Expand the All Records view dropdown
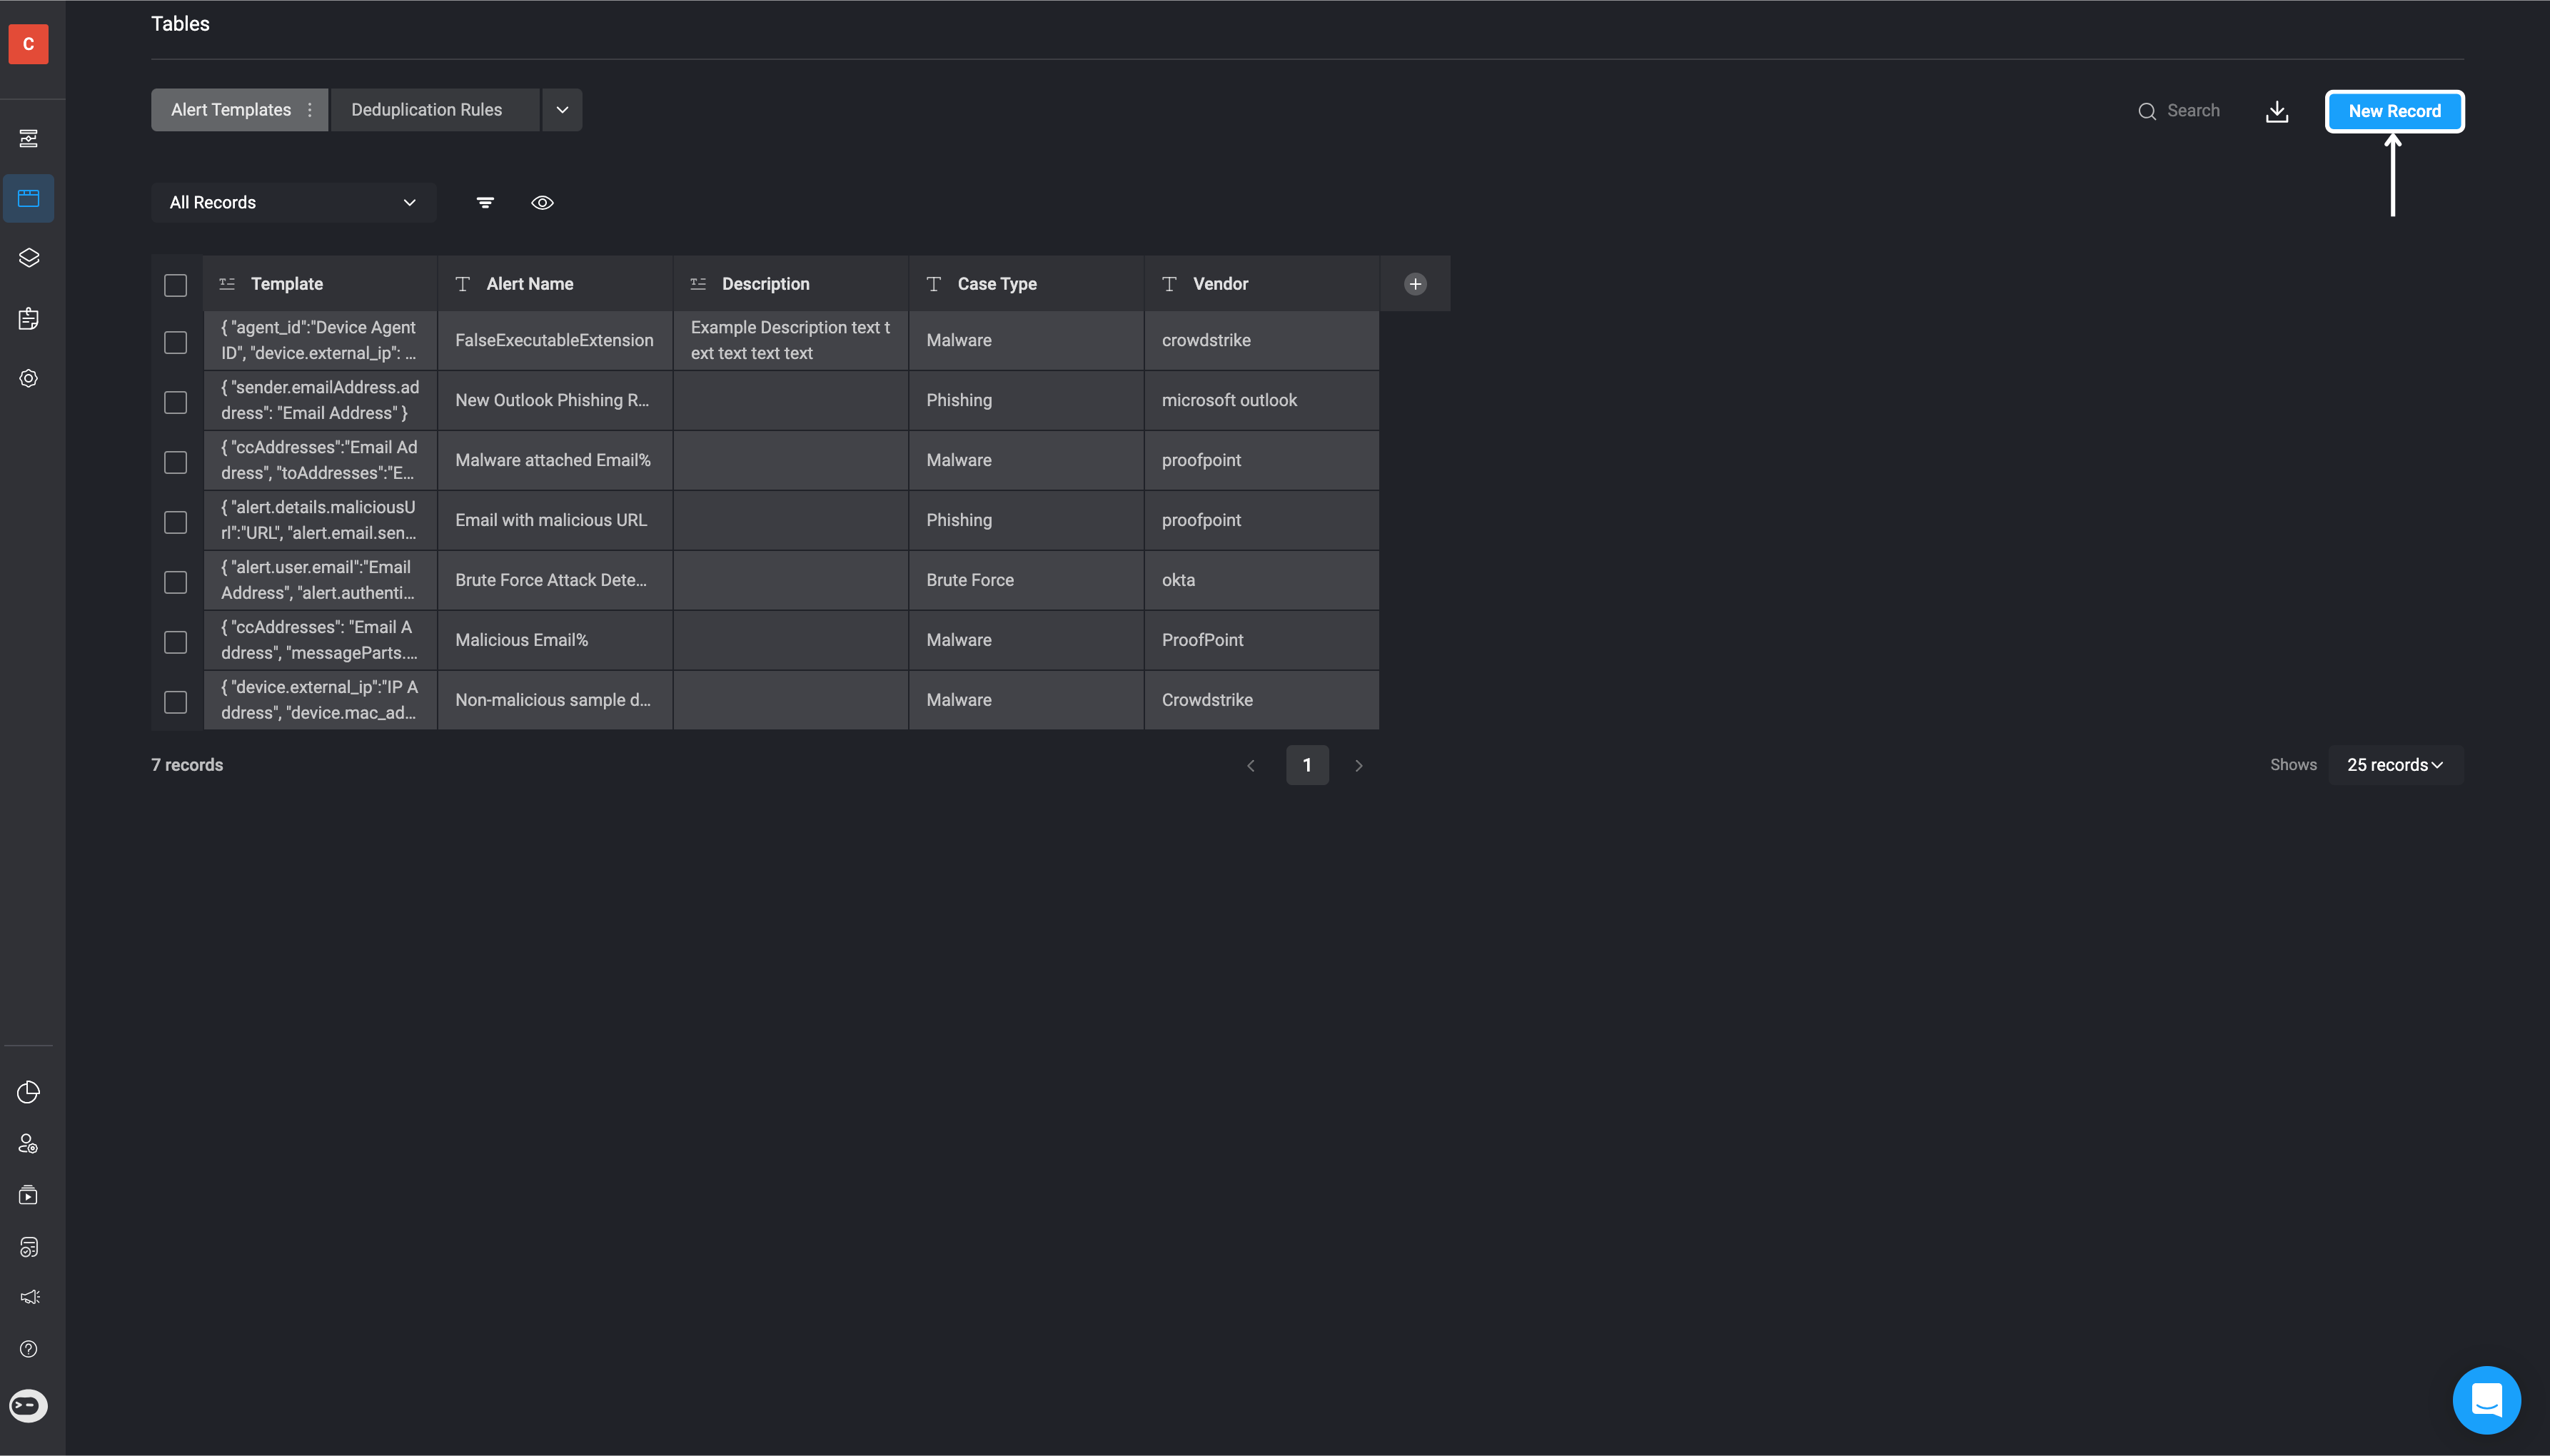 pyautogui.click(x=294, y=203)
